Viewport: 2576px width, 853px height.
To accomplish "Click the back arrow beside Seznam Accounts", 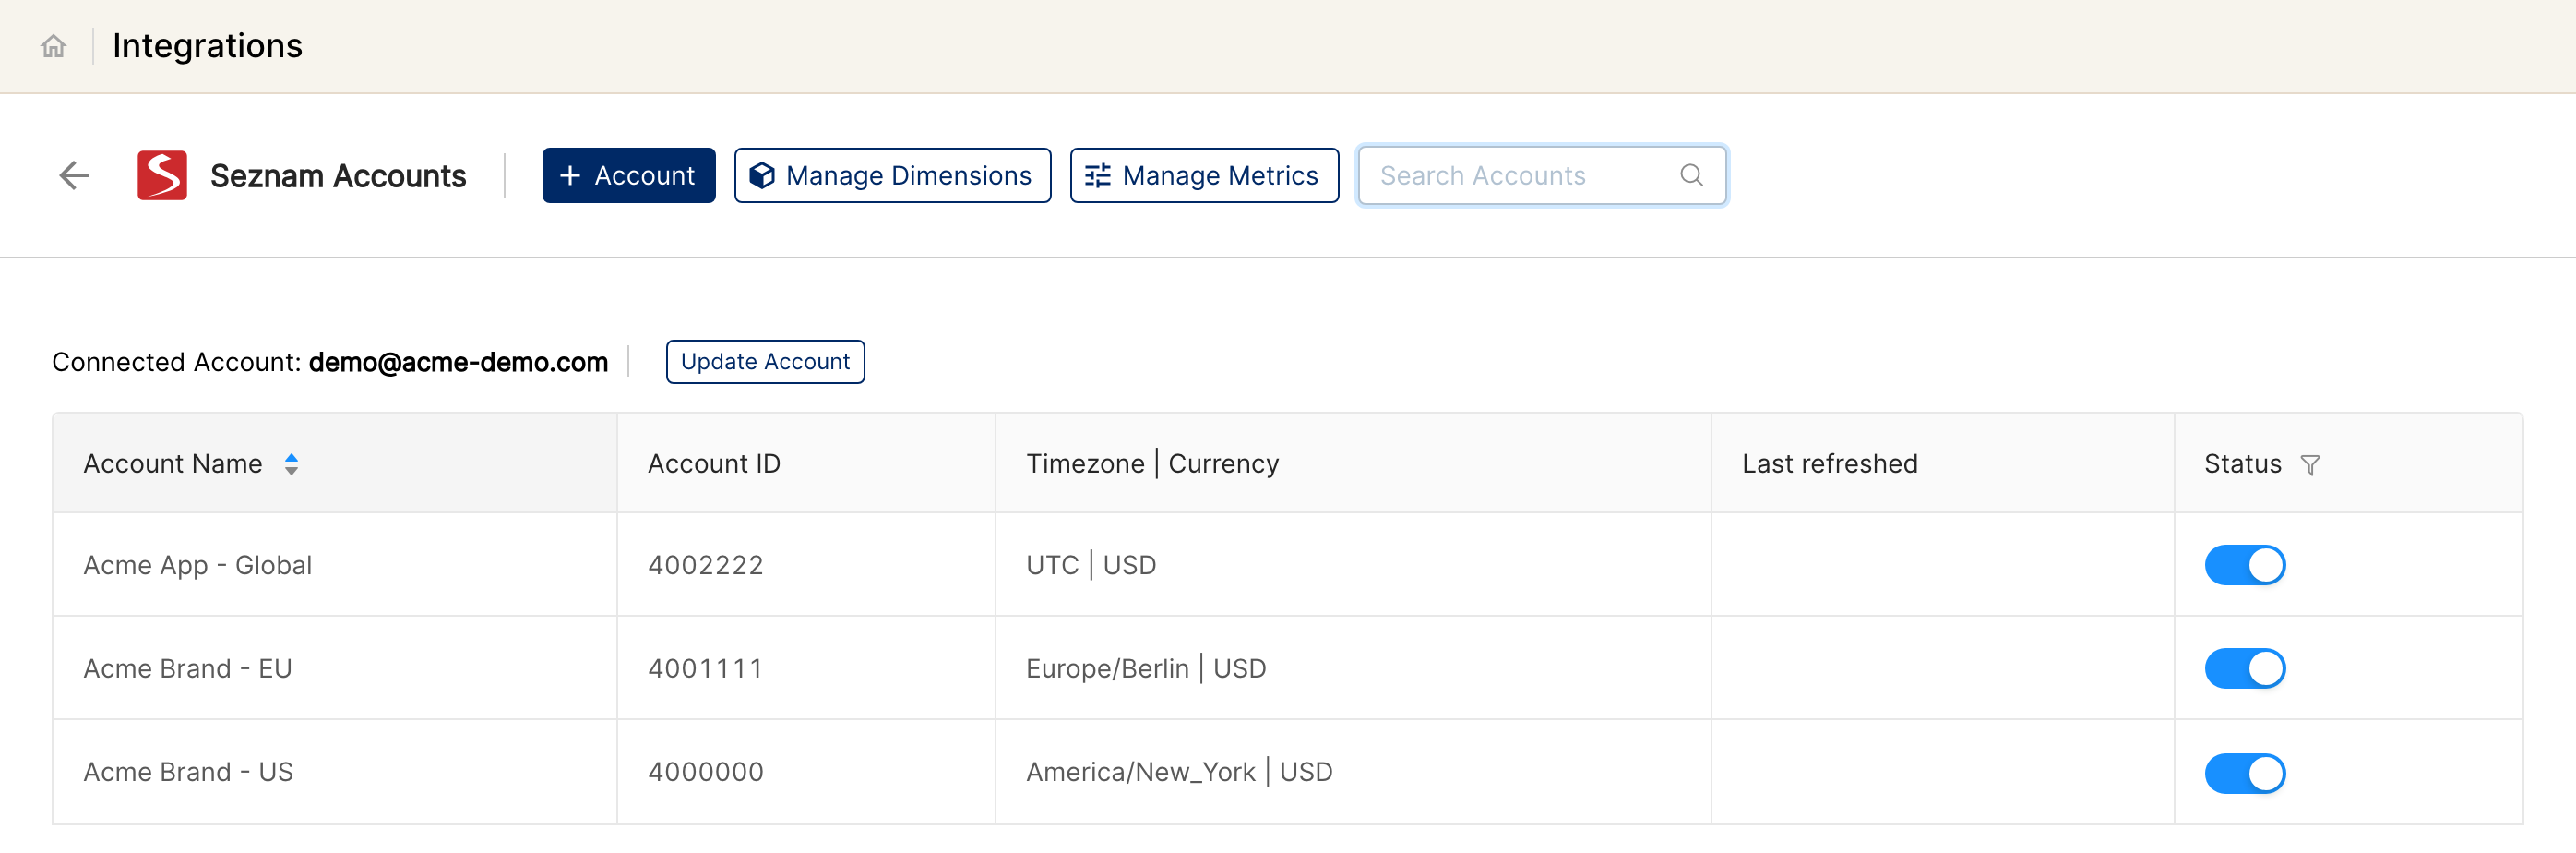I will [74, 176].
